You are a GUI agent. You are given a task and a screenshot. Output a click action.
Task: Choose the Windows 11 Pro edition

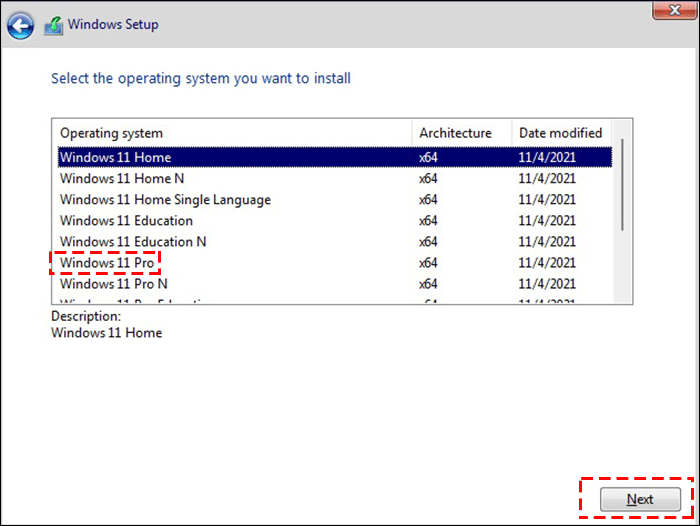click(x=108, y=263)
